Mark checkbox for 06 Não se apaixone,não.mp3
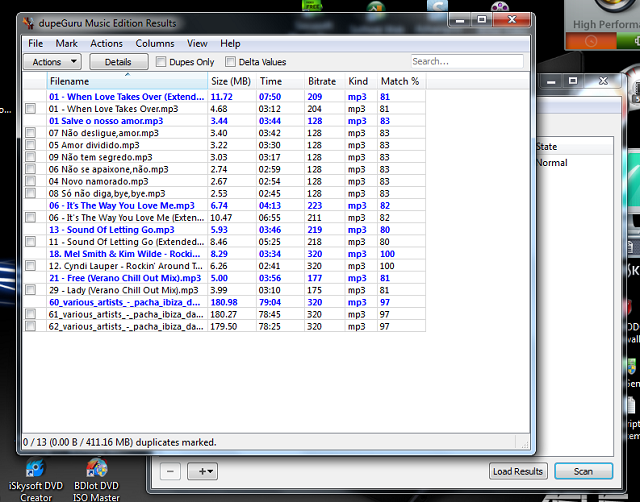 pyautogui.click(x=31, y=169)
